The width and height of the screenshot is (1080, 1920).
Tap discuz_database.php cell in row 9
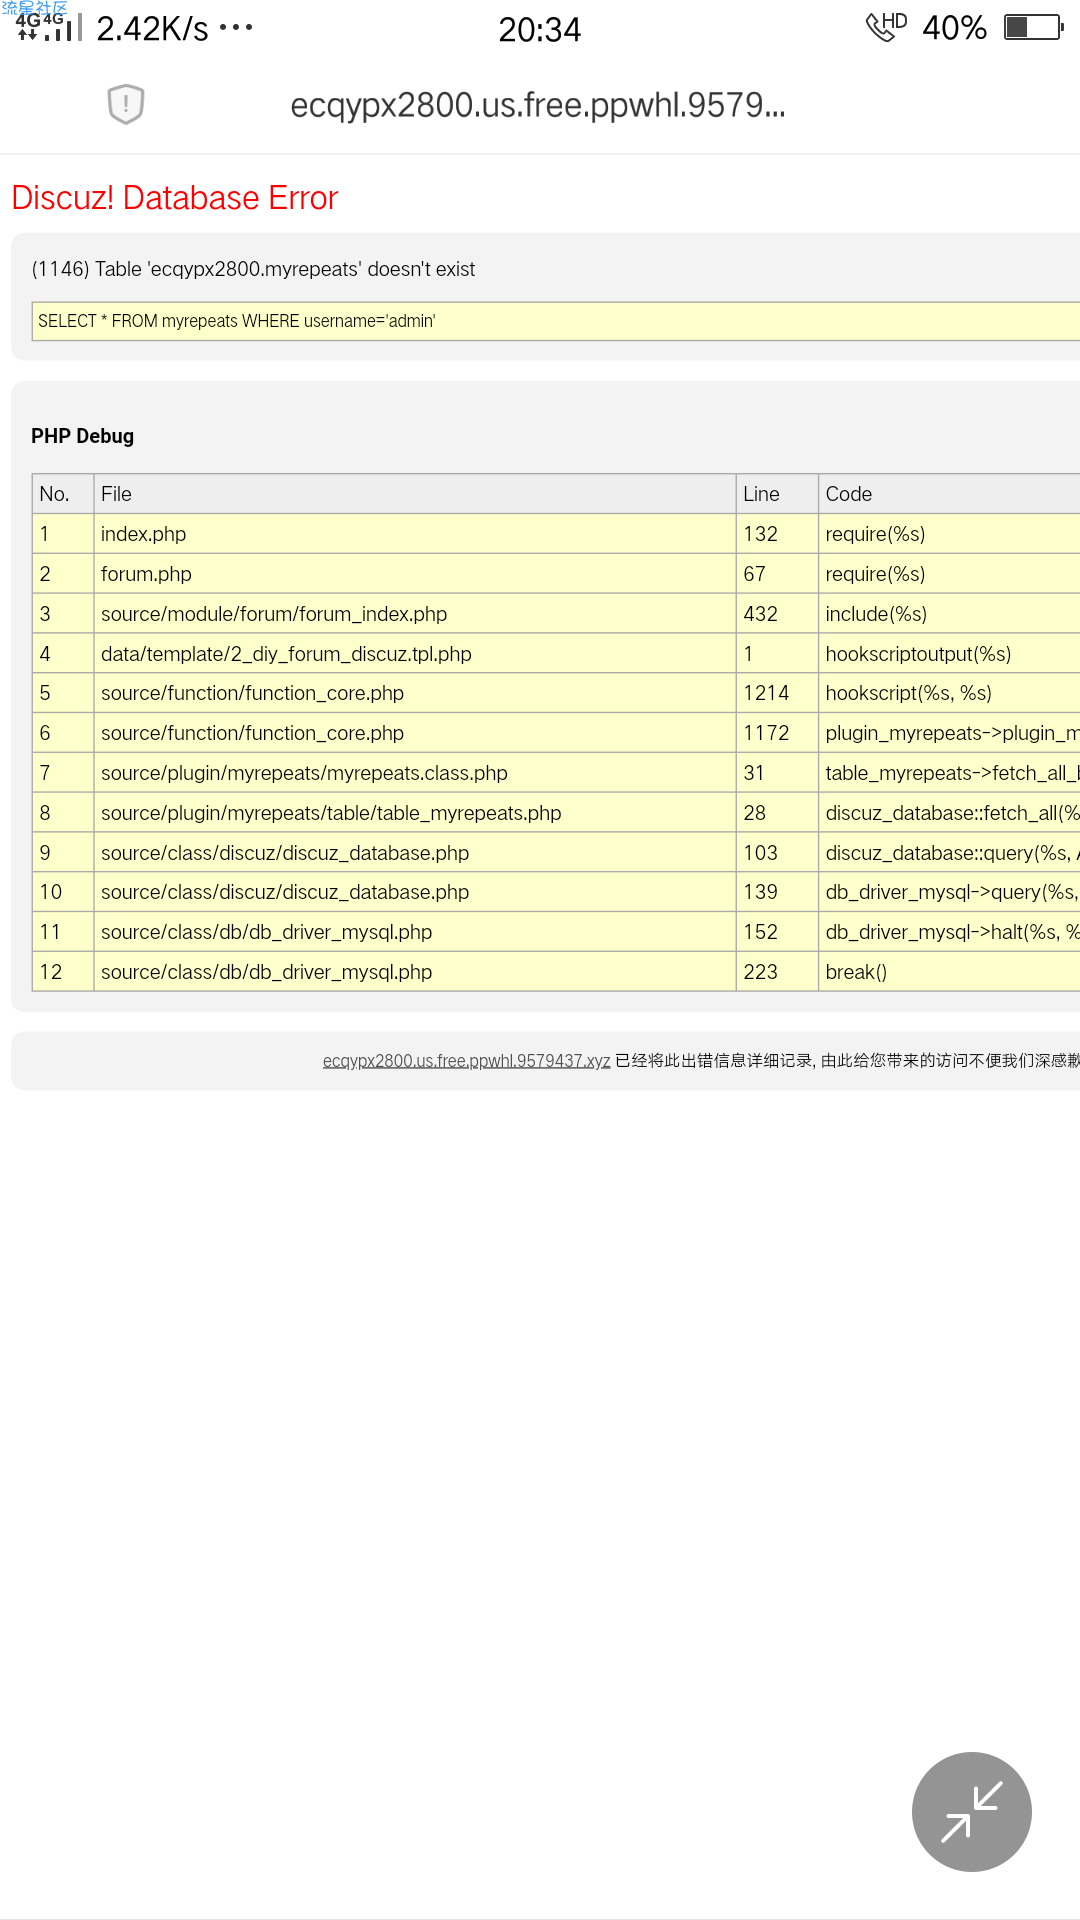click(x=415, y=853)
